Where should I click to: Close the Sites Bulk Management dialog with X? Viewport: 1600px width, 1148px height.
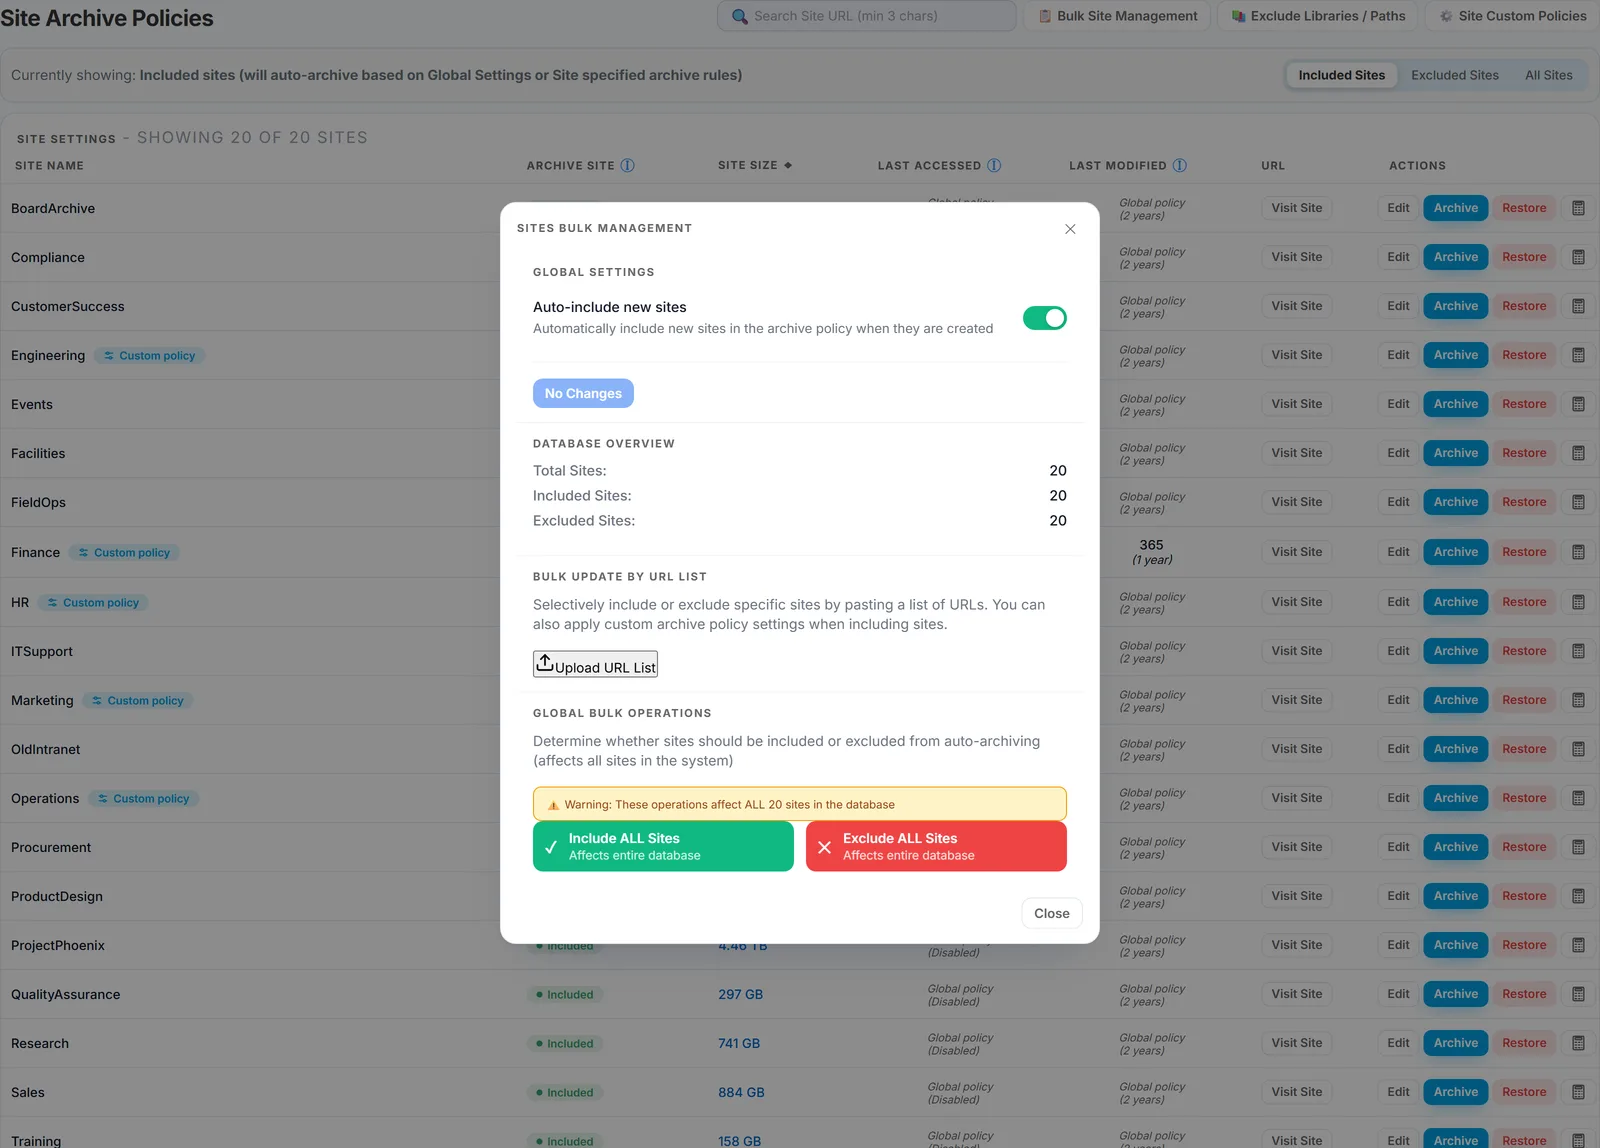(1070, 229)
